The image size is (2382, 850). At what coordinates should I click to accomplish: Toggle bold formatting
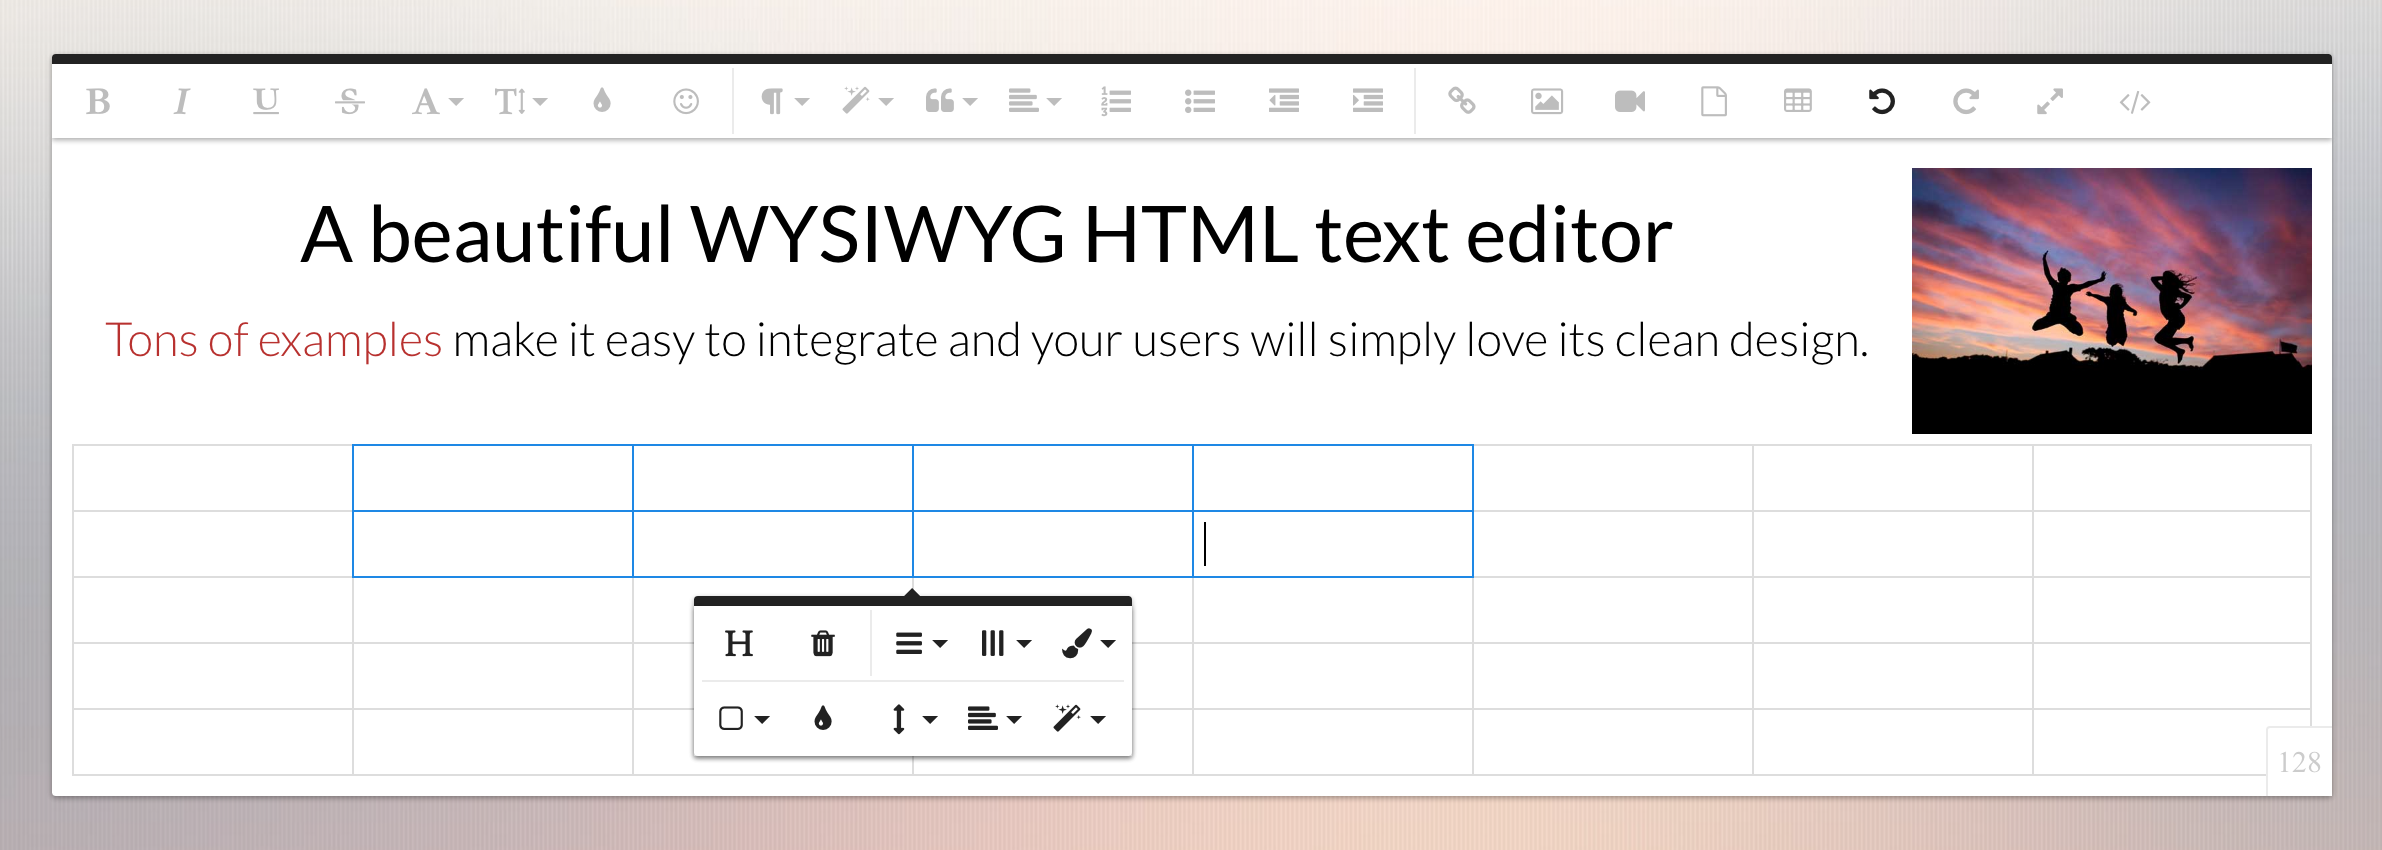click(98, 101)
